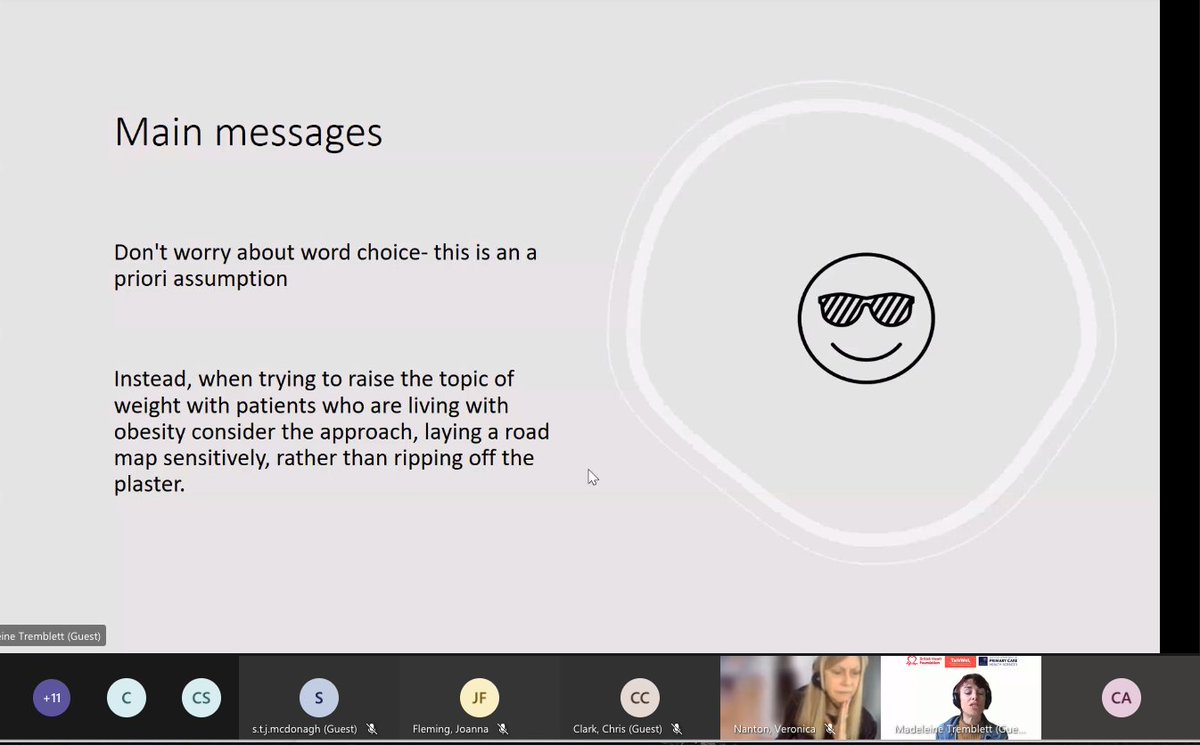This screenshot has width=1200, height=745.
Task: Click the Fleming, Joanna name label
Action: point(453,730)
